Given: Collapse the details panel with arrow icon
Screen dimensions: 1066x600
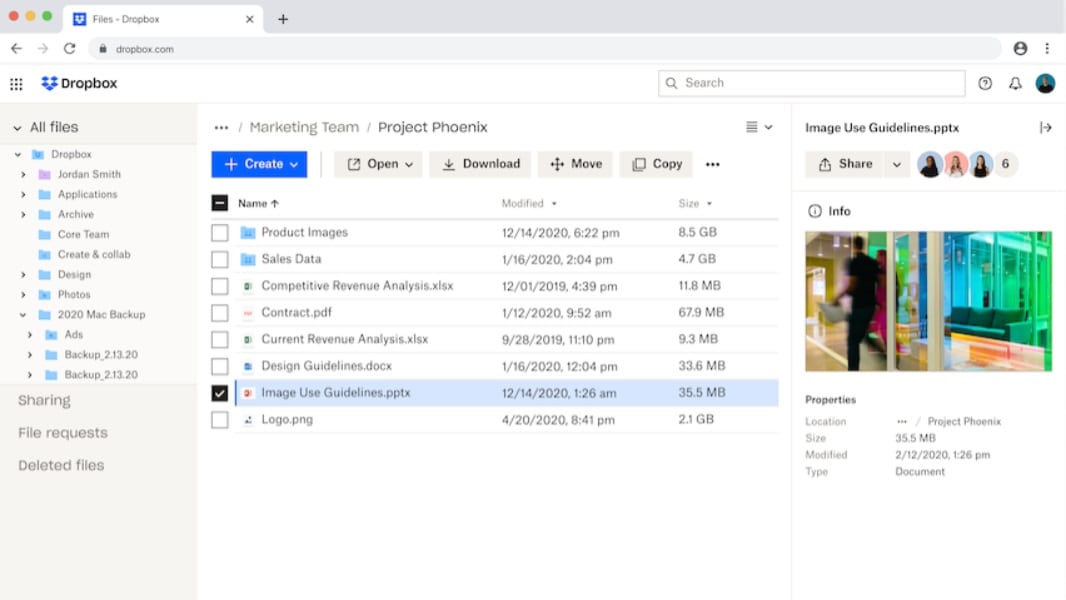Looking at the screenshot, I should [1046, 128].
